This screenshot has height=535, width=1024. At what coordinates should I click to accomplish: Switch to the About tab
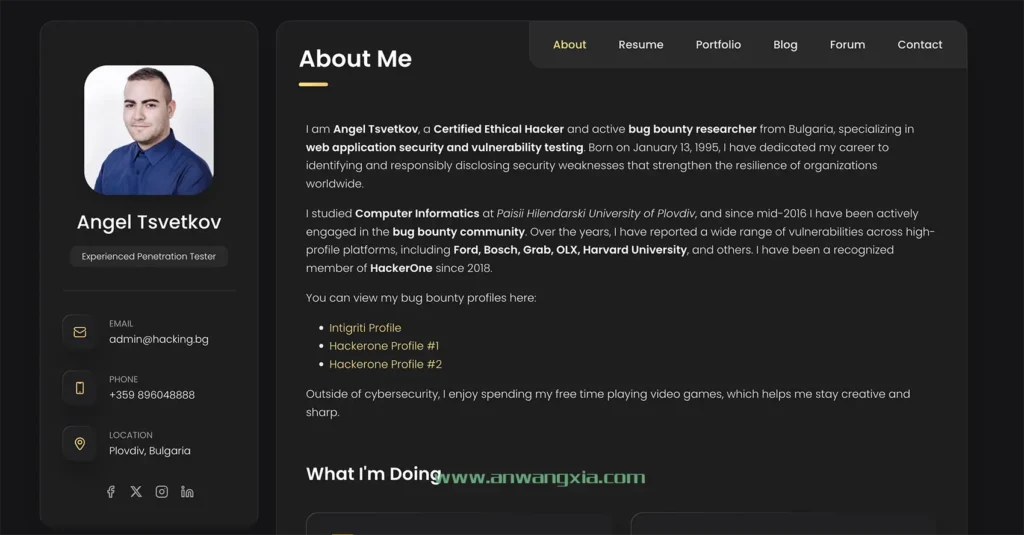pos(570,45)
